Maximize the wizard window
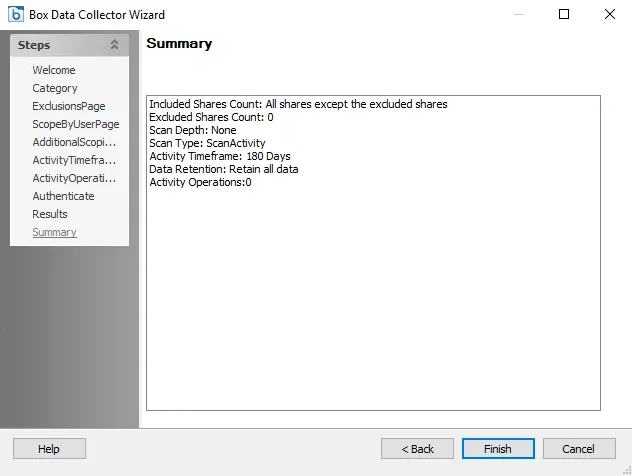This screenshot has height=476, width=632. point(564,14)
